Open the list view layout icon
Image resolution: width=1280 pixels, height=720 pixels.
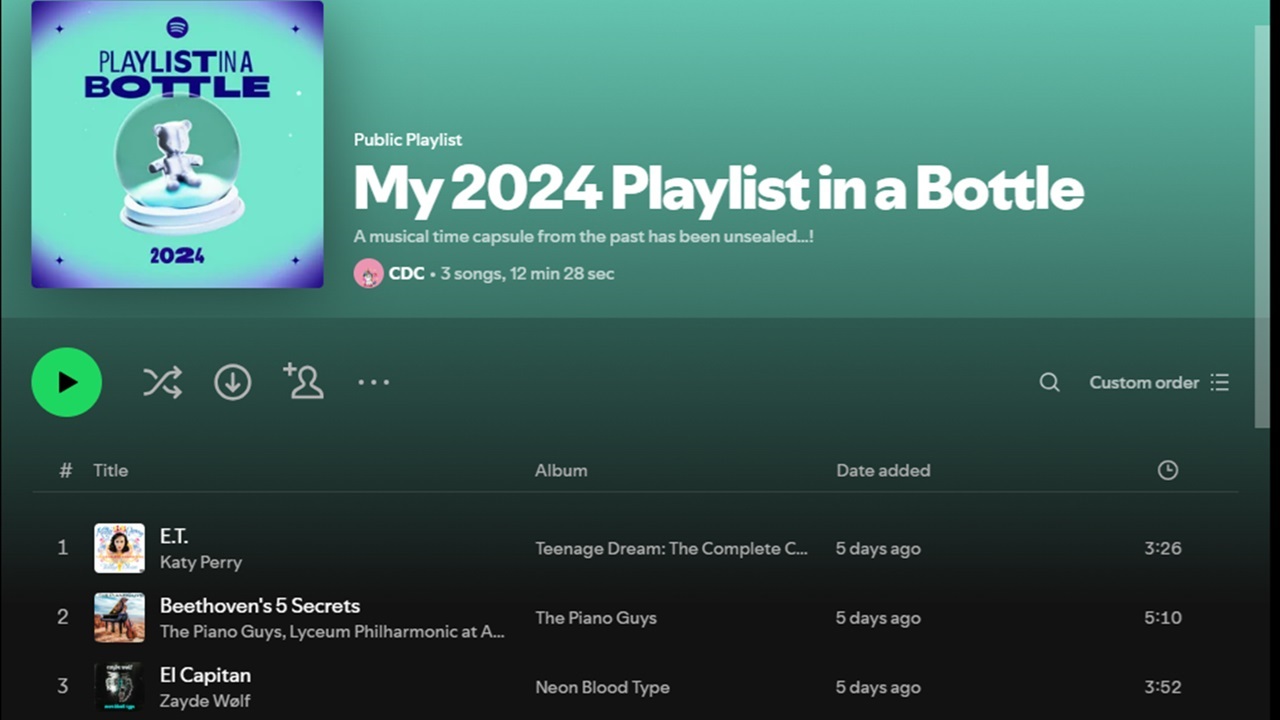pyautogui.click(x=1220, y=382)
